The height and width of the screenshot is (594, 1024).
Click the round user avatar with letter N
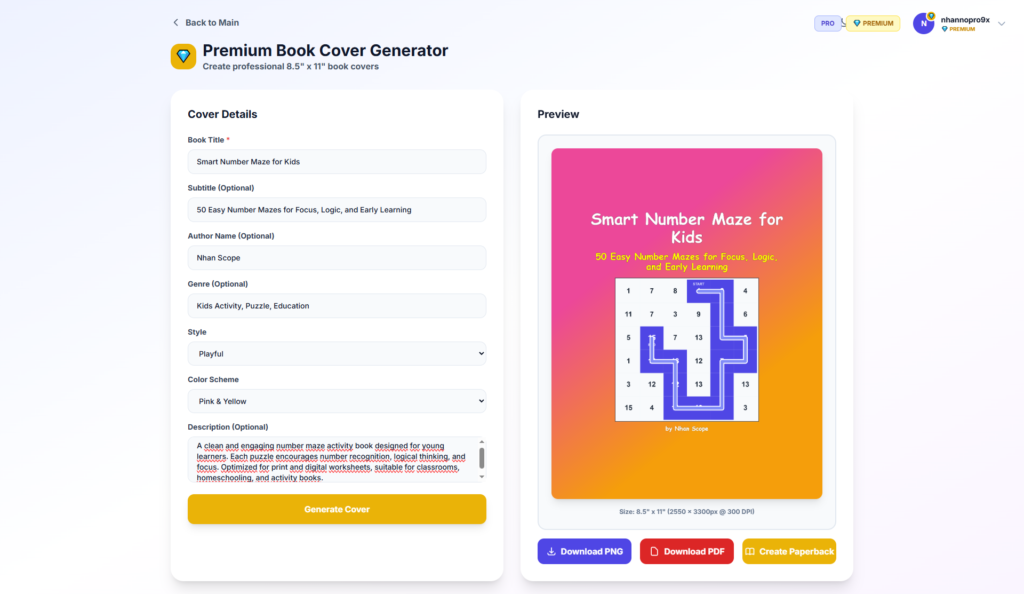tap(923, 23)
